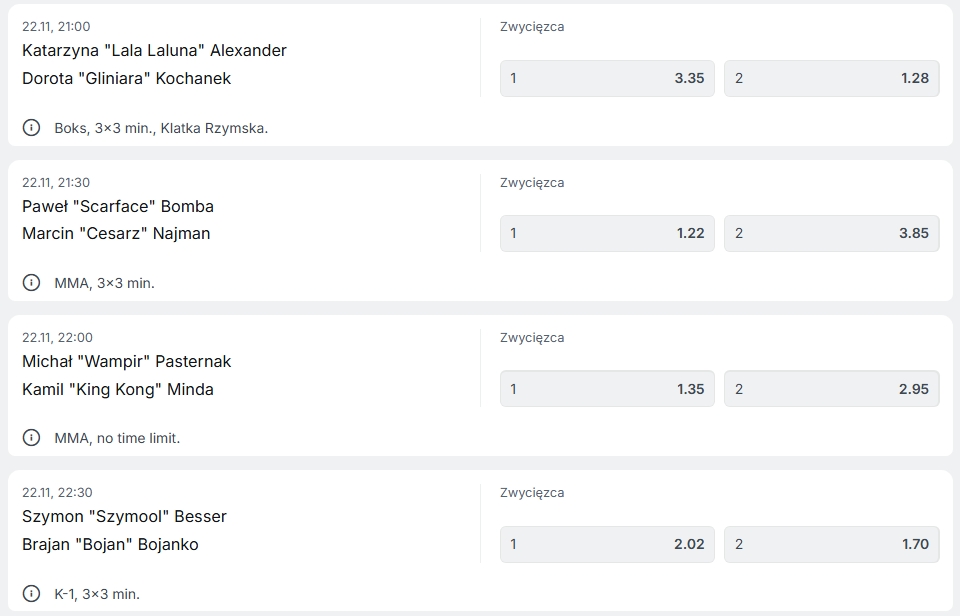Click Brajan "Bojan" Bojanko name

point(110,544)
